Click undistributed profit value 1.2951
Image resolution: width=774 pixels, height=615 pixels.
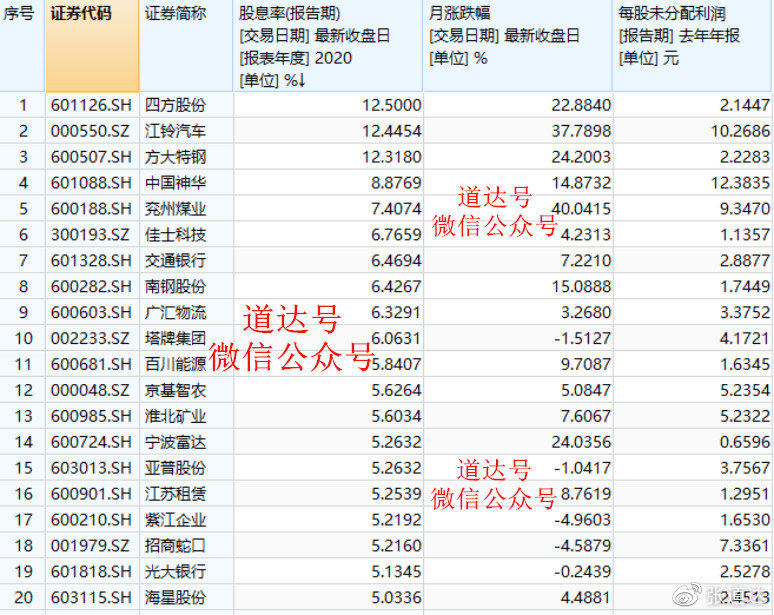745,494
